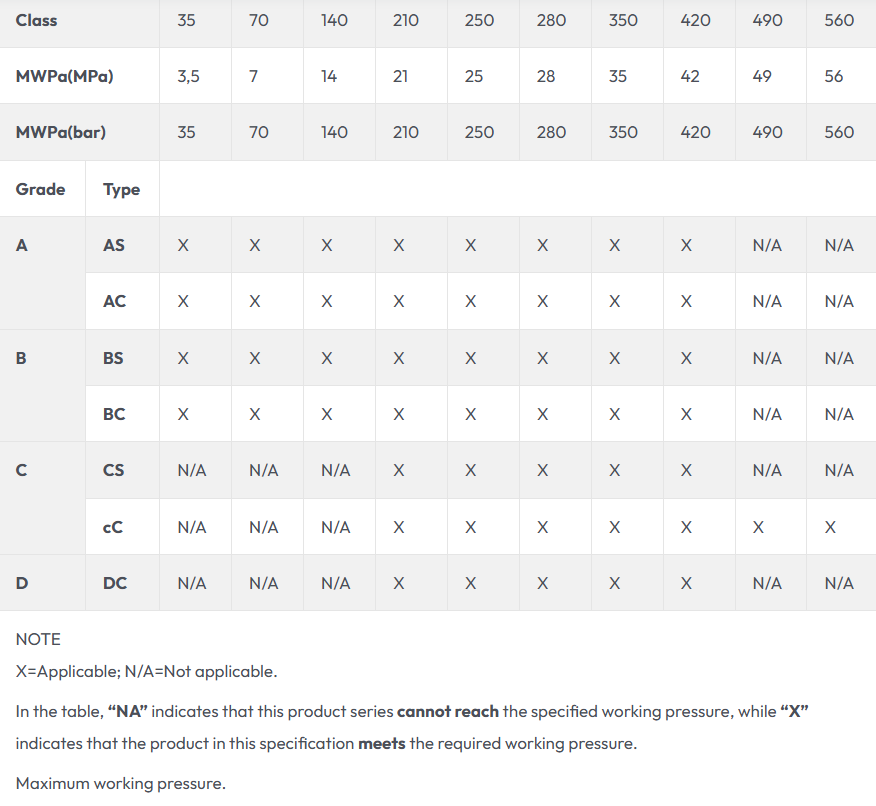Click the NOTE heading below the table
Viewport: 876px width, 806px height.
click(x=38, y=639)
